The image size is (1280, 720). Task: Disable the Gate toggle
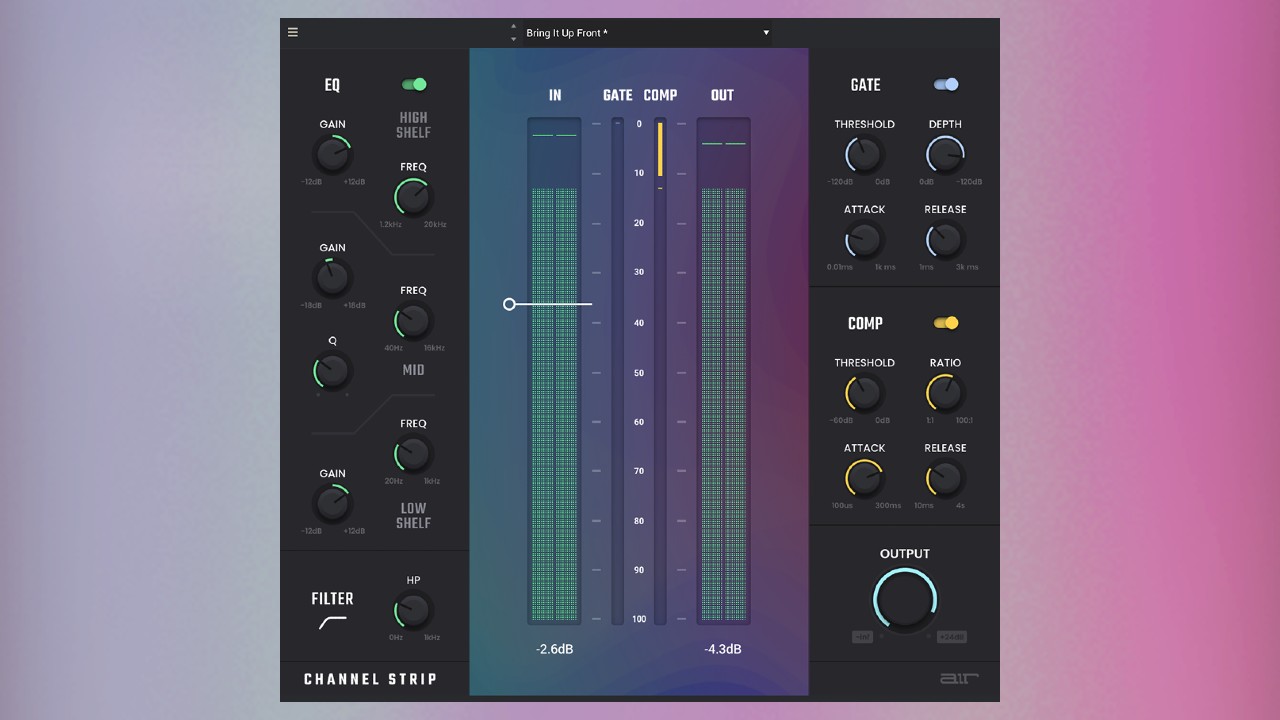944,84
